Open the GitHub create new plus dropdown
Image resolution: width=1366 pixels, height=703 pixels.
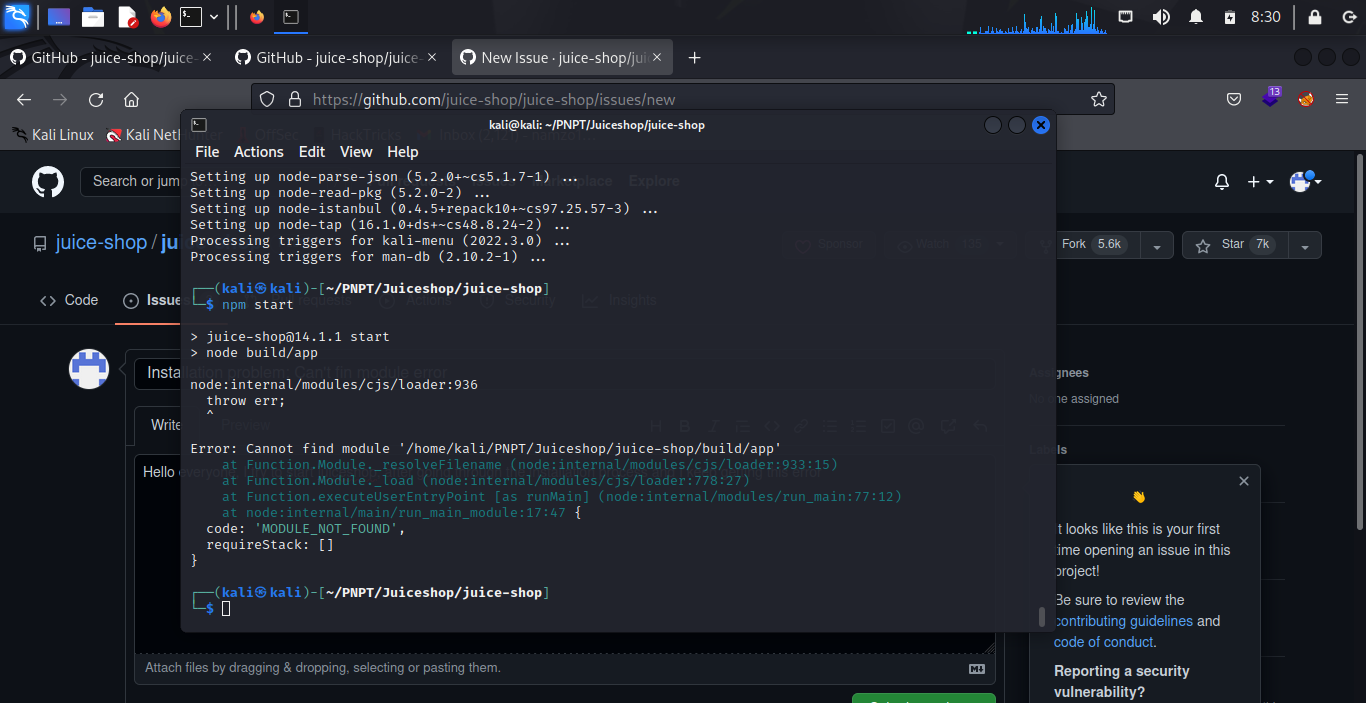point(1260,182)
